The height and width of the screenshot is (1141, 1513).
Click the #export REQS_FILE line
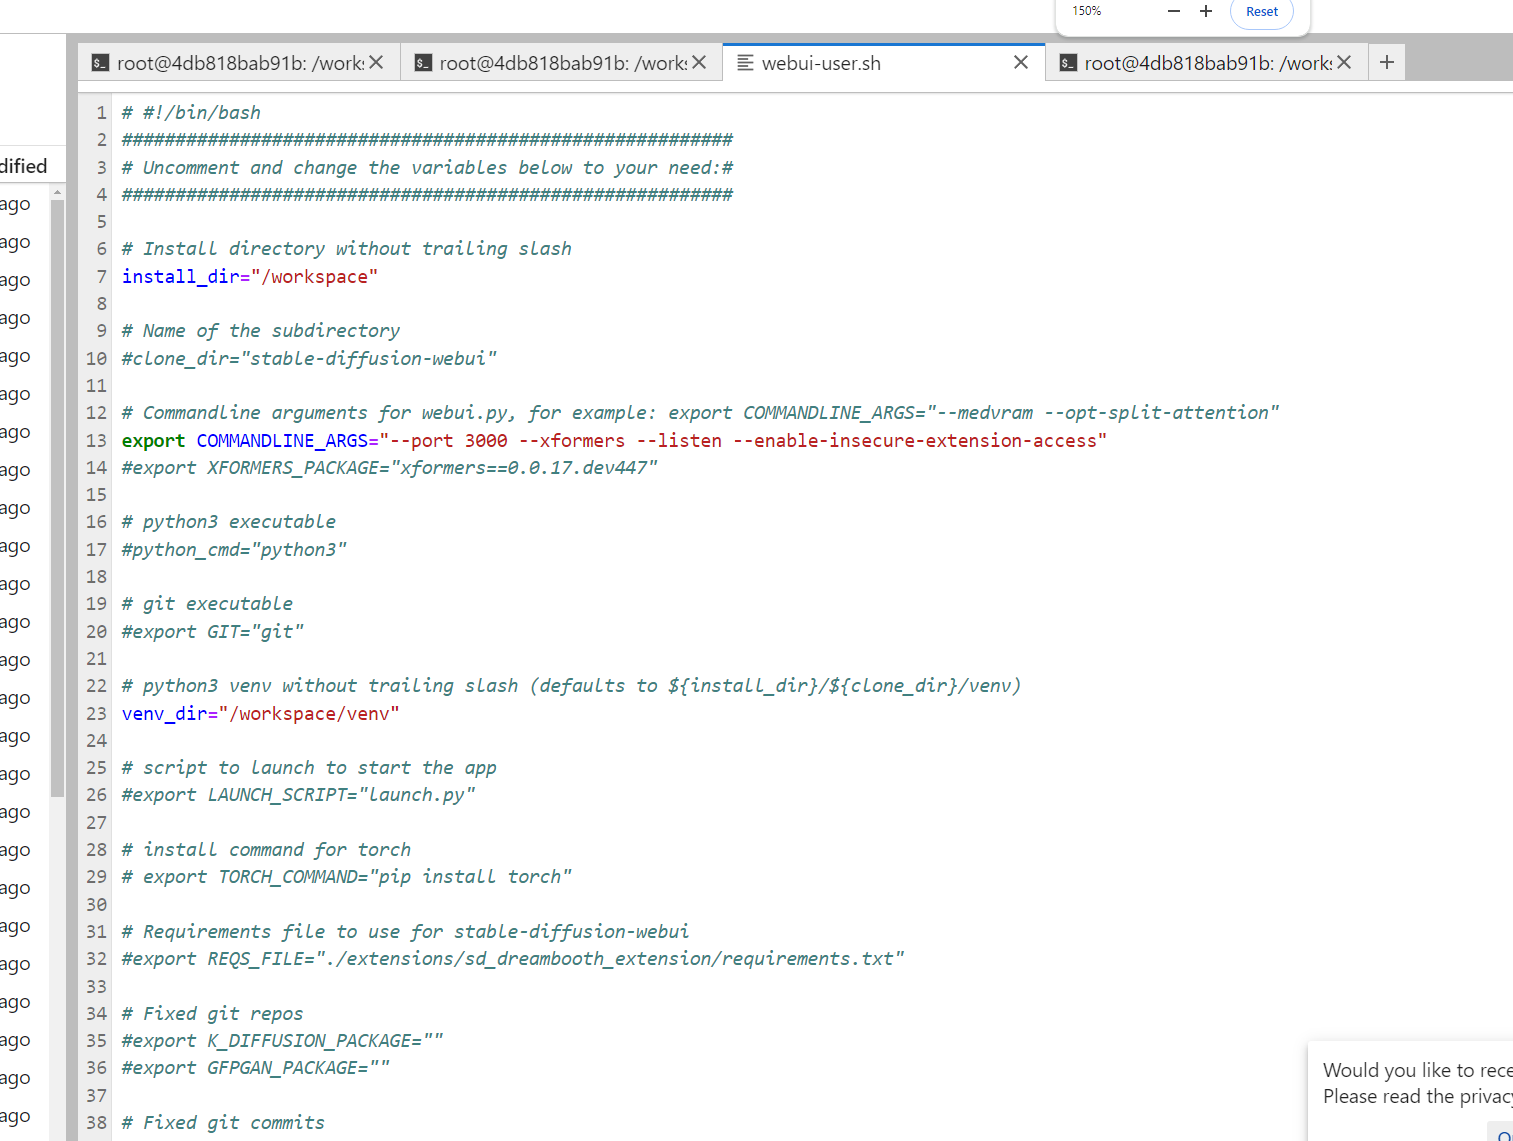click(x=513, y=958)
